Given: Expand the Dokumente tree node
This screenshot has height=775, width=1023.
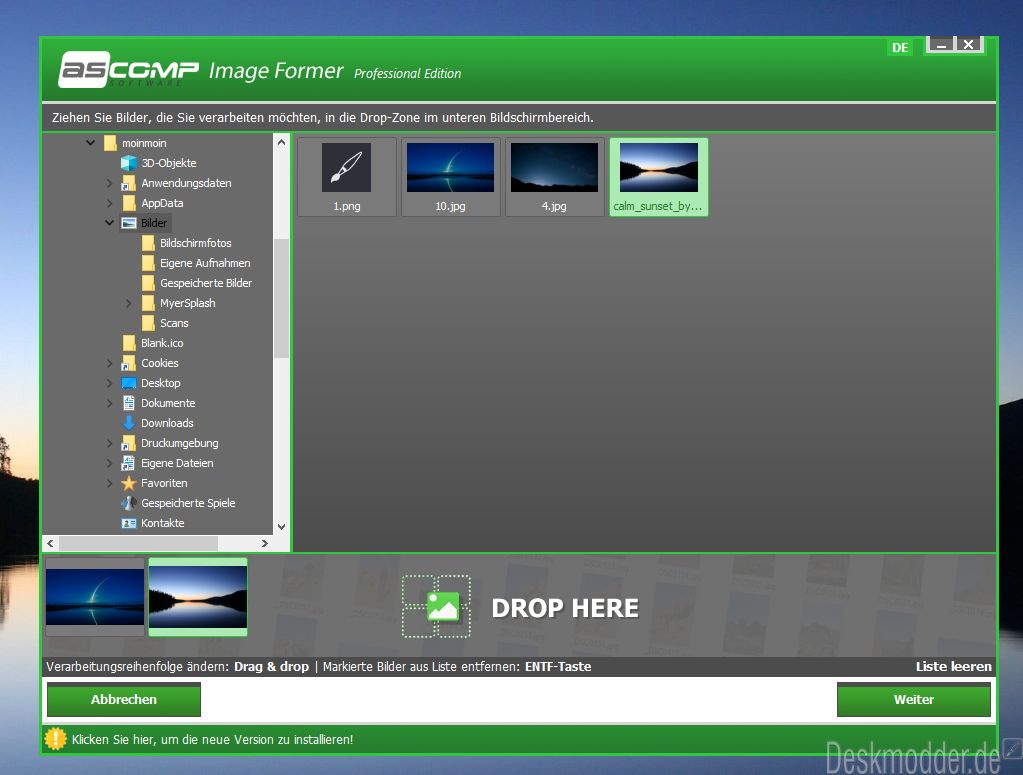Looking at the screenshot, I should (x=110, y=403).
